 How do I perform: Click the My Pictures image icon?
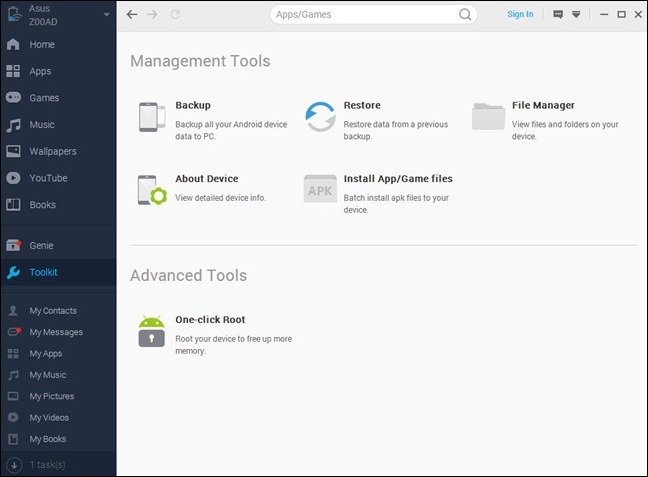(x=13, y=396)
